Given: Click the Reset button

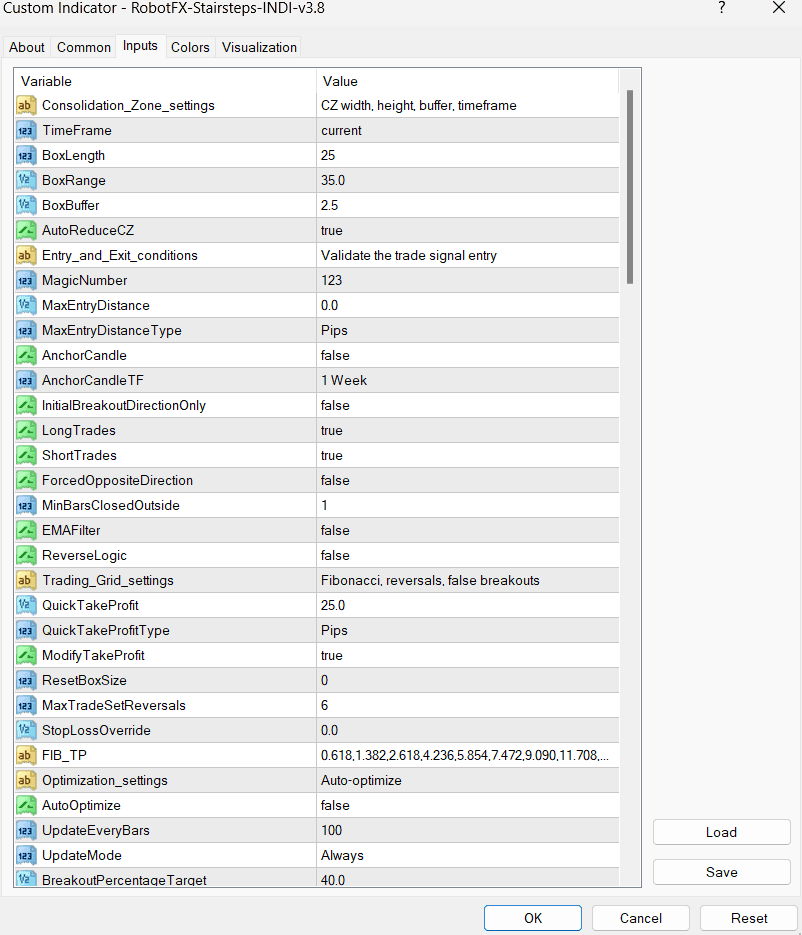Looking at the screenshot, I should pyautogui.click(x=749, y=918).
